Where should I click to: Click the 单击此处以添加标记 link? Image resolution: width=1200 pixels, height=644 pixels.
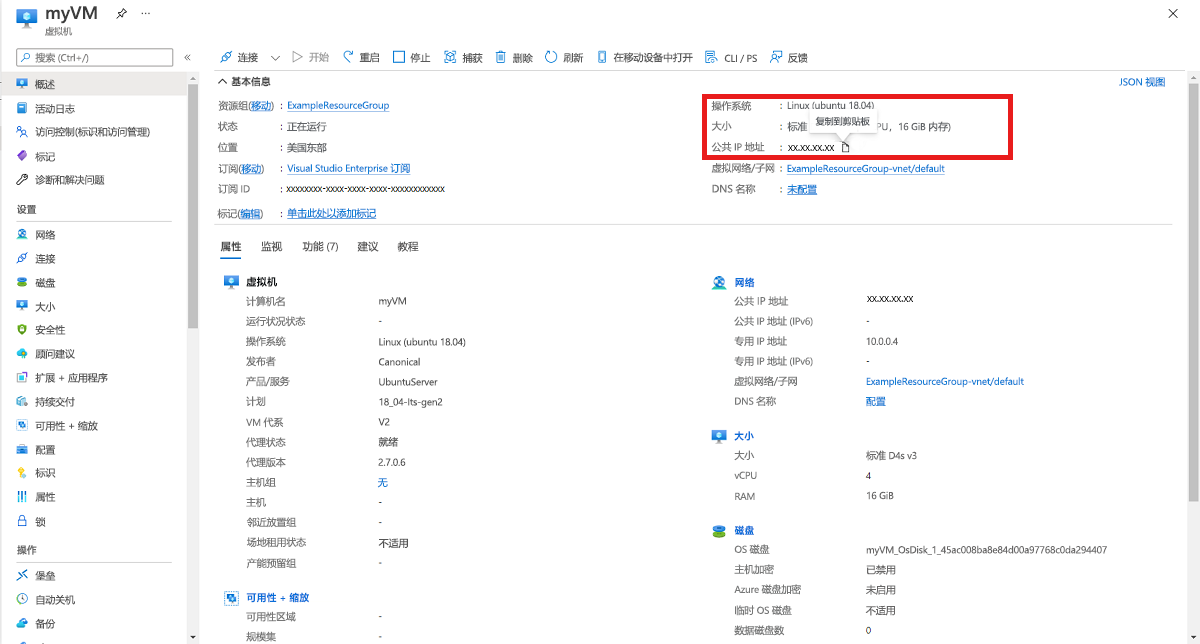332,214
